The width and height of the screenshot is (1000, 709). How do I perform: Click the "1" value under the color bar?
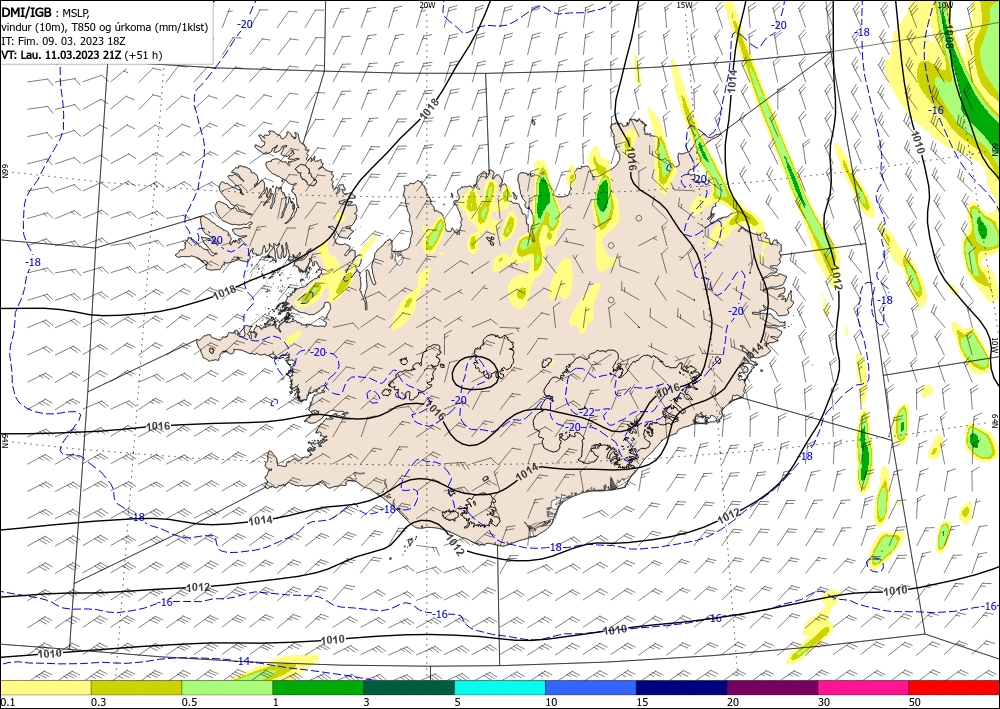point(276,702)
